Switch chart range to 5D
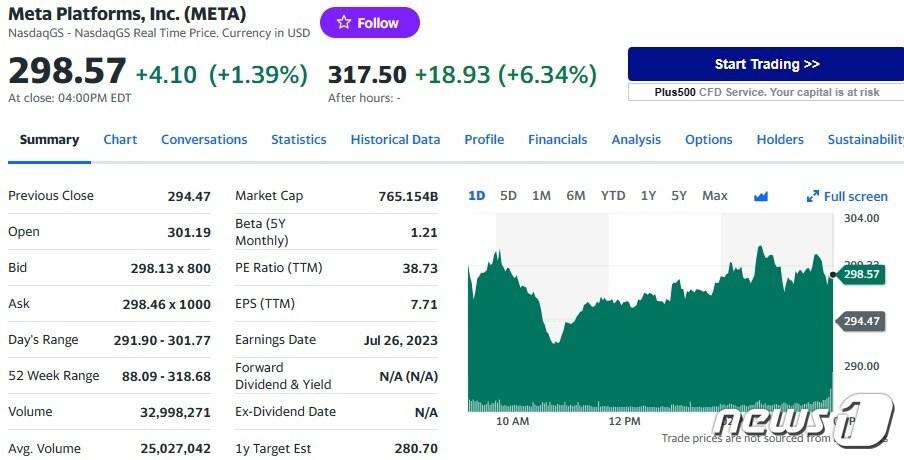904x460 pixels. [508, 196]
